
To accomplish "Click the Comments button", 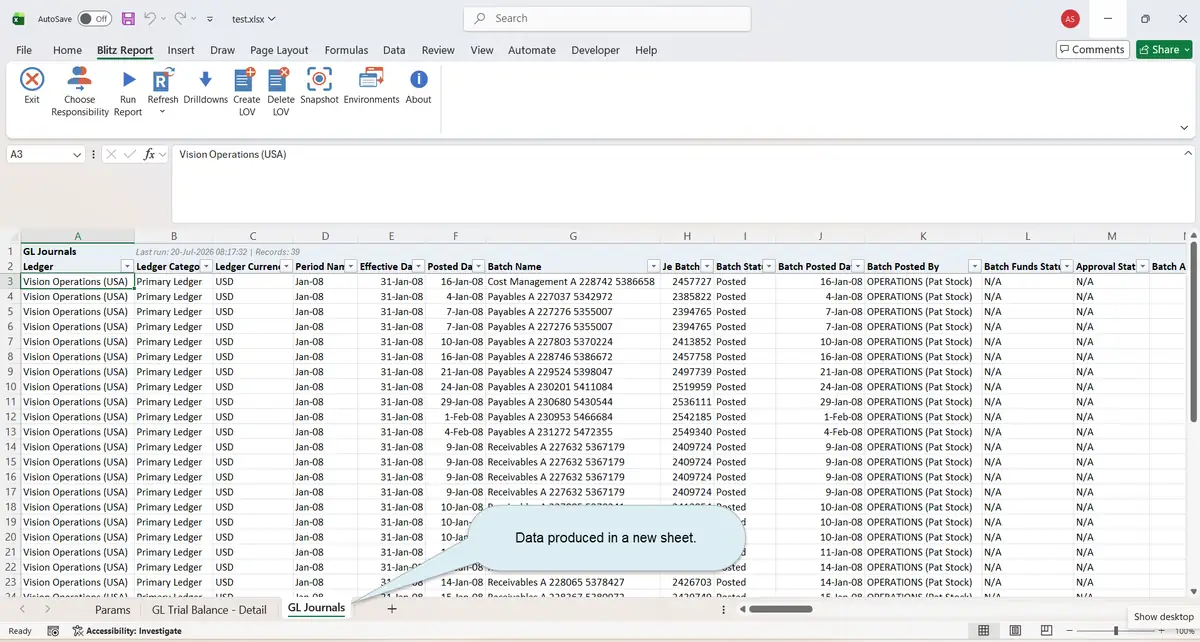I will [x=1092, y=50].
